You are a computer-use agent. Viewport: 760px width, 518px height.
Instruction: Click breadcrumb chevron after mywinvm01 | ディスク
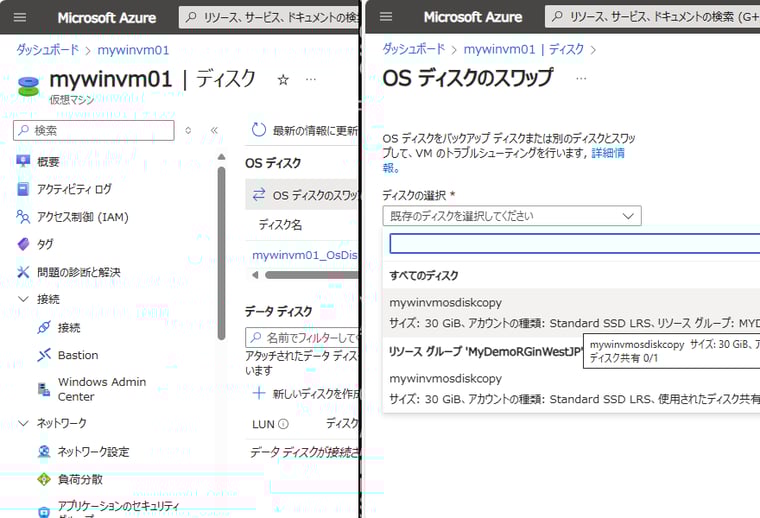pyautogui.click(x=593, y=49)
